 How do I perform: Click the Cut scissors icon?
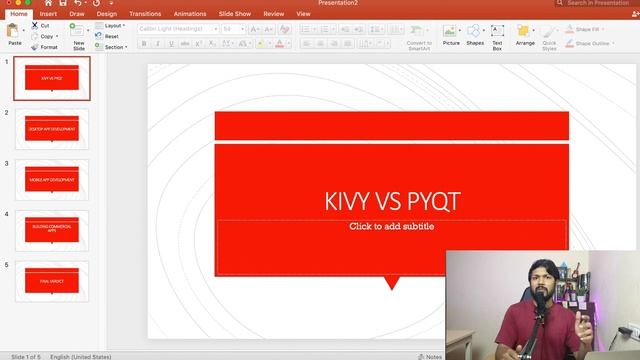pos(35,25)
